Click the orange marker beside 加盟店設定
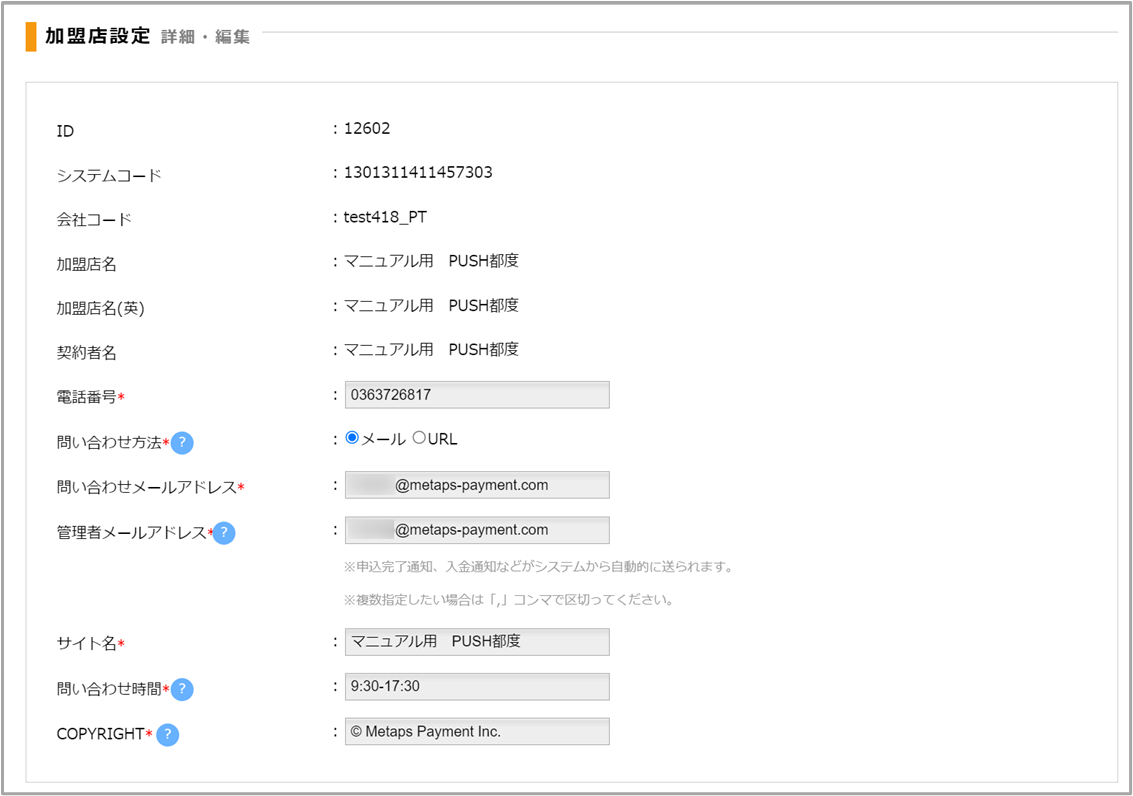 (31, 36)
